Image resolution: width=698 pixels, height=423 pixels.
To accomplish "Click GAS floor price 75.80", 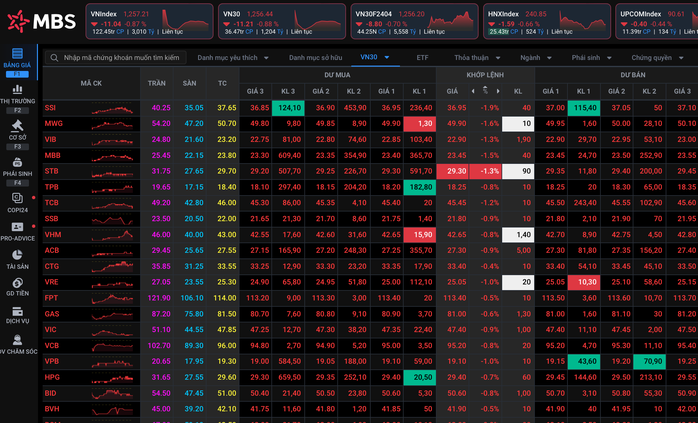I will [194, 314].
